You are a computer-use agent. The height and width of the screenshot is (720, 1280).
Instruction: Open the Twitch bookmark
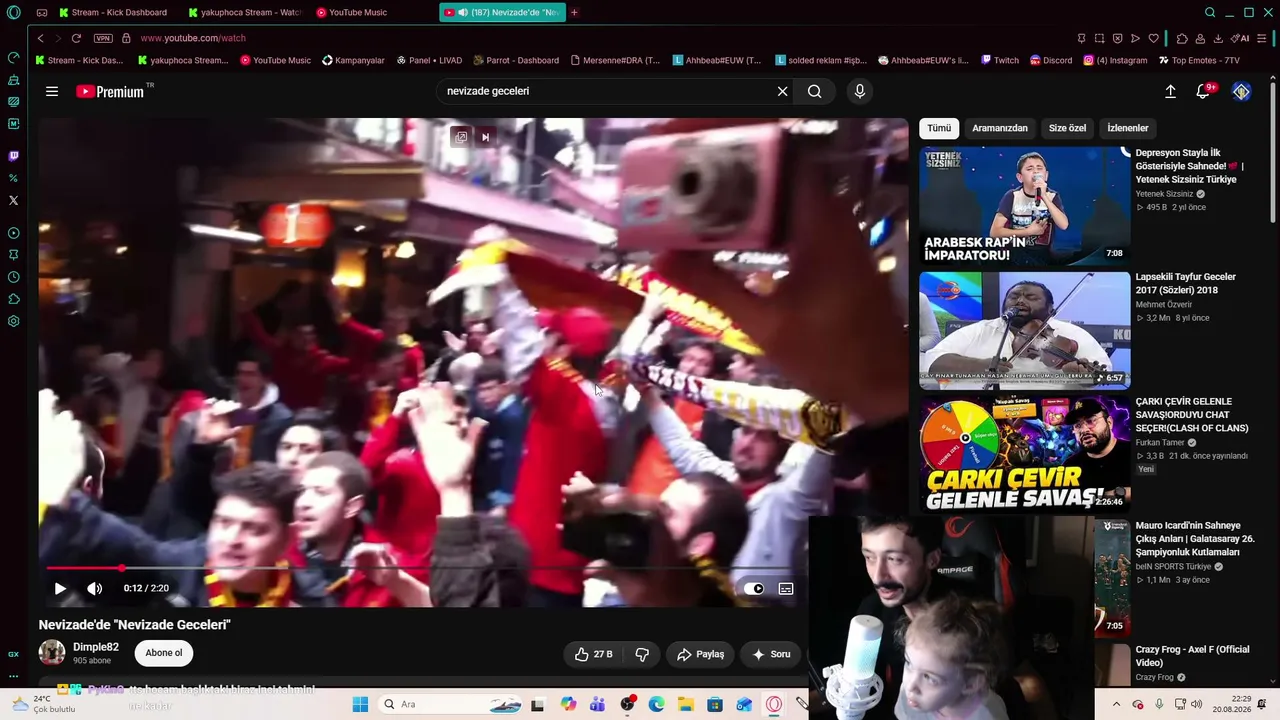[1000, 60]
